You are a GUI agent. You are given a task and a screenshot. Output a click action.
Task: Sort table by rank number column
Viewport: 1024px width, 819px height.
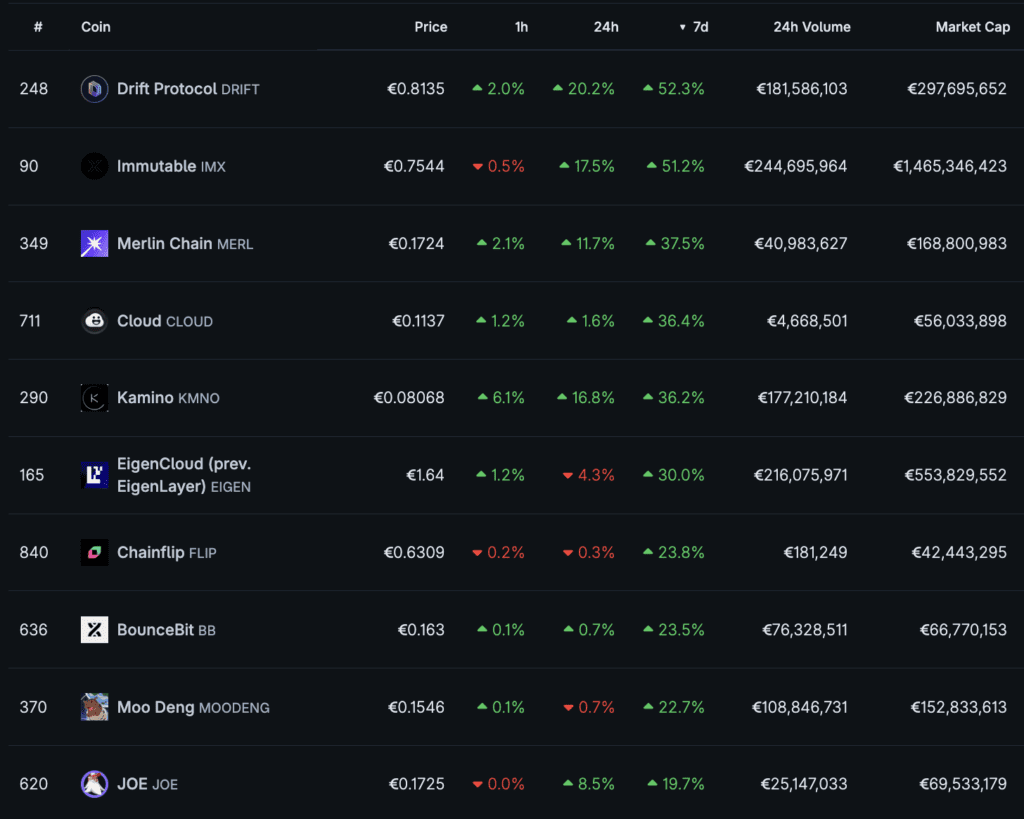tap(38, 27)
